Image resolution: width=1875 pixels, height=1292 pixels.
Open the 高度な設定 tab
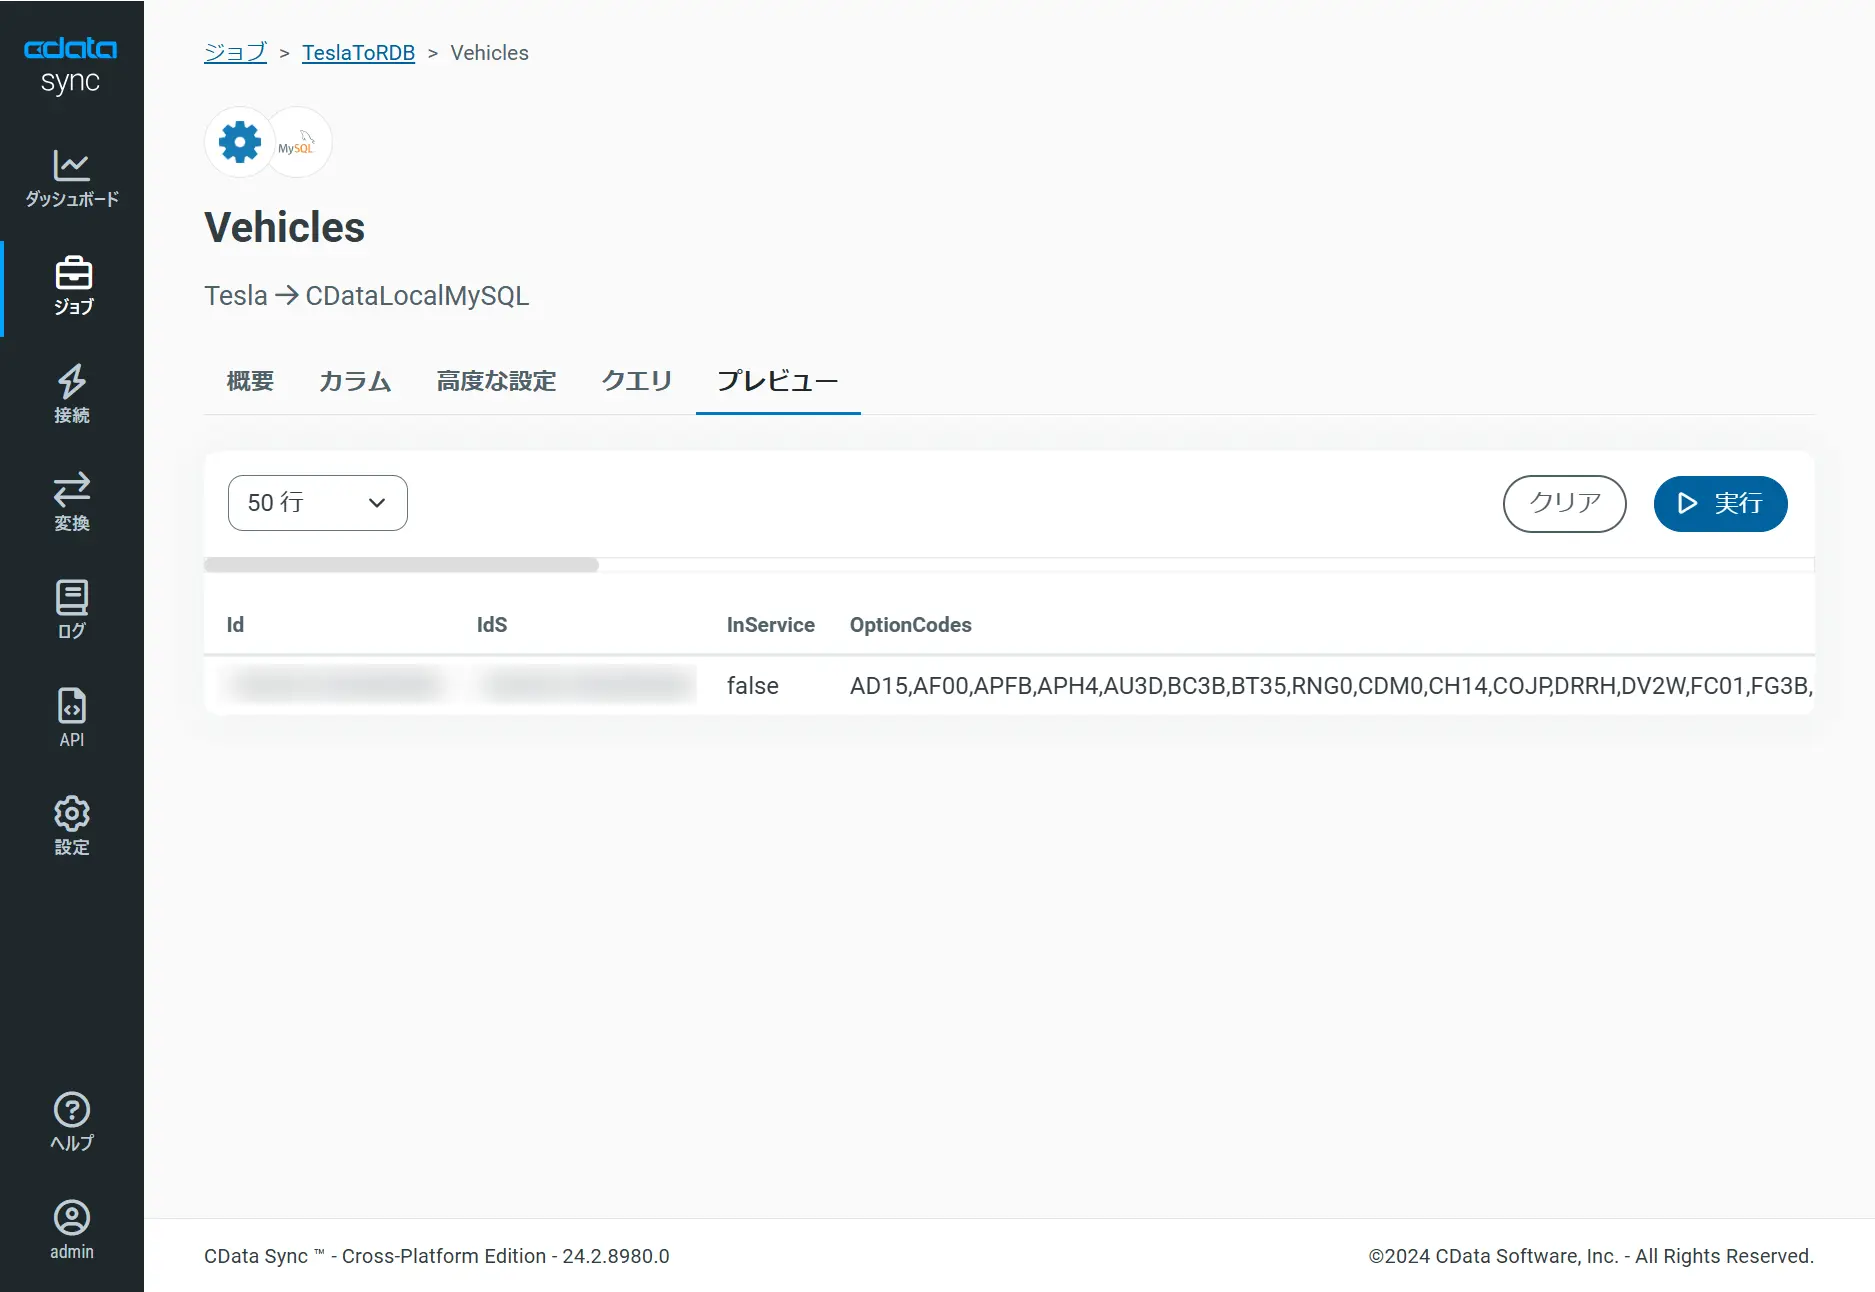point(496,381)
